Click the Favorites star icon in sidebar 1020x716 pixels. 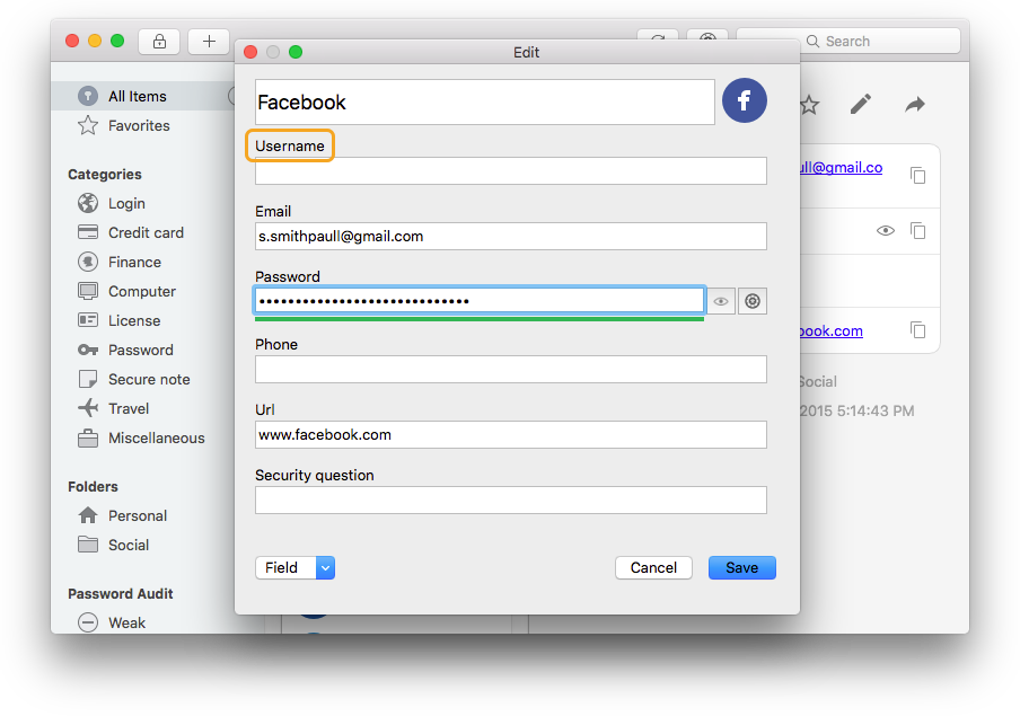pos(88,125)
